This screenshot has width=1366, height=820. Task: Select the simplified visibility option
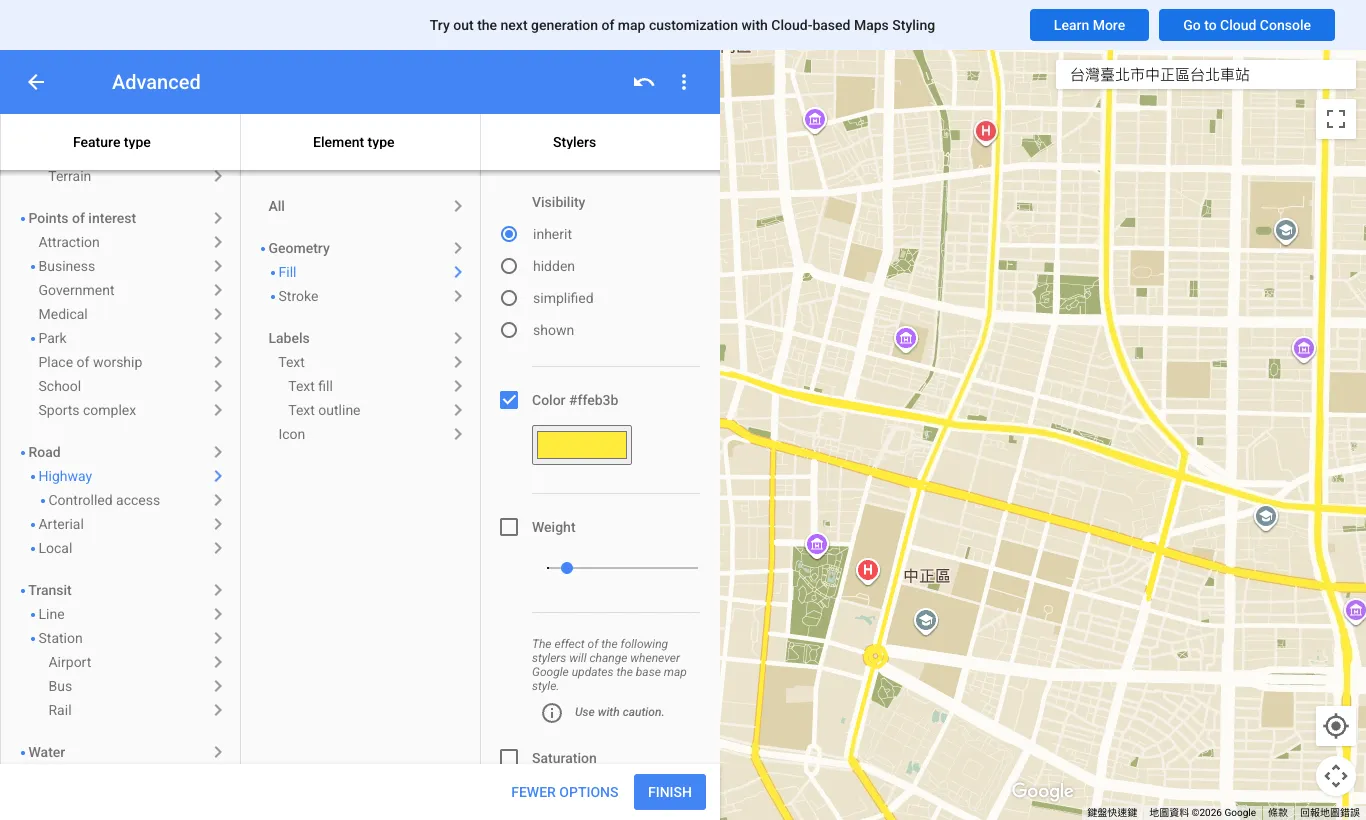tap(509, 298)
